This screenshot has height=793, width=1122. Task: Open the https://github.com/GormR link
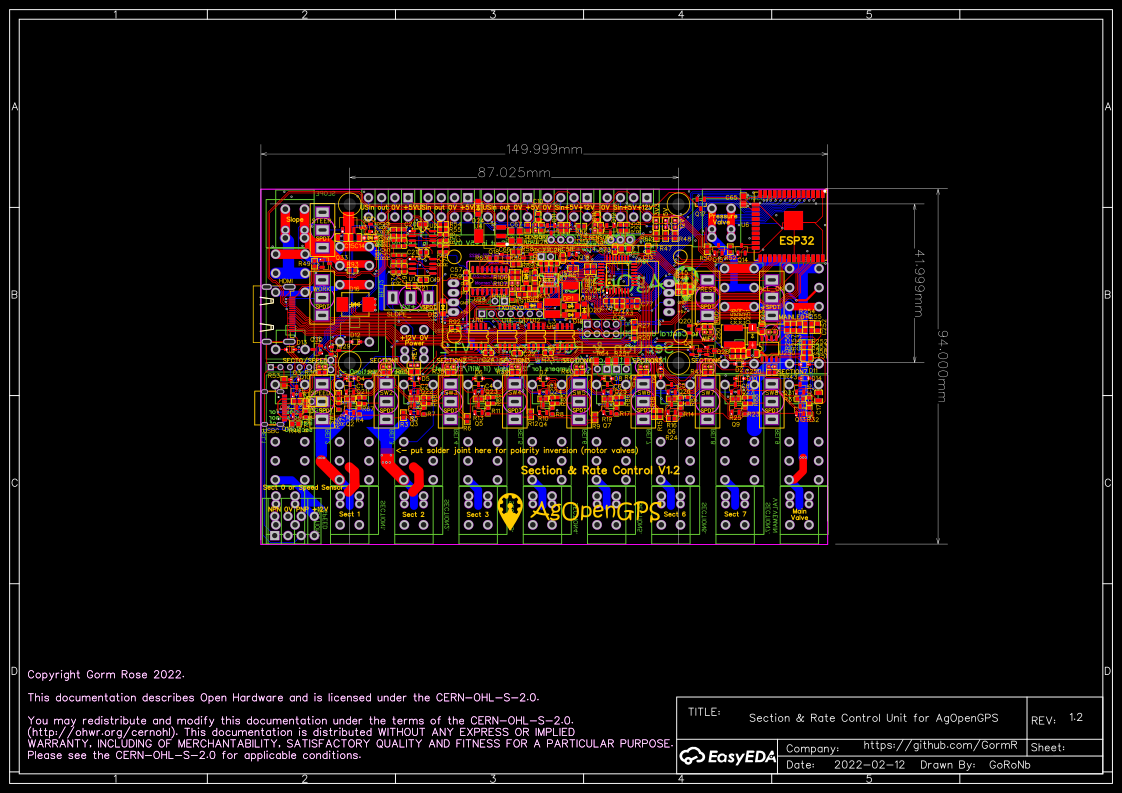[x=940, y=744]
